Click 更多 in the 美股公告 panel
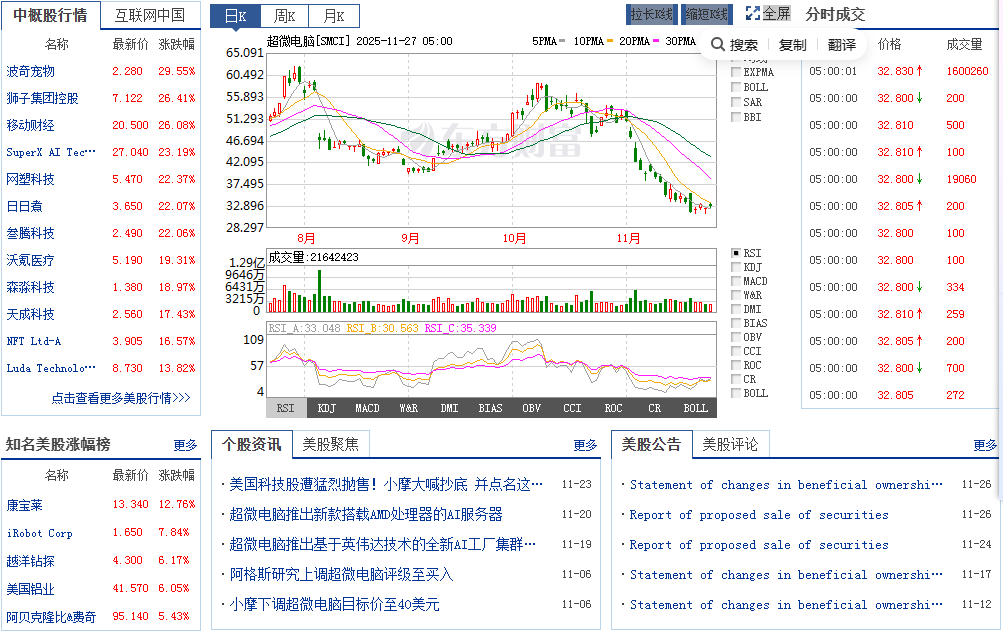The width and height of the screenshot is (1003, 633). point(984,445)
